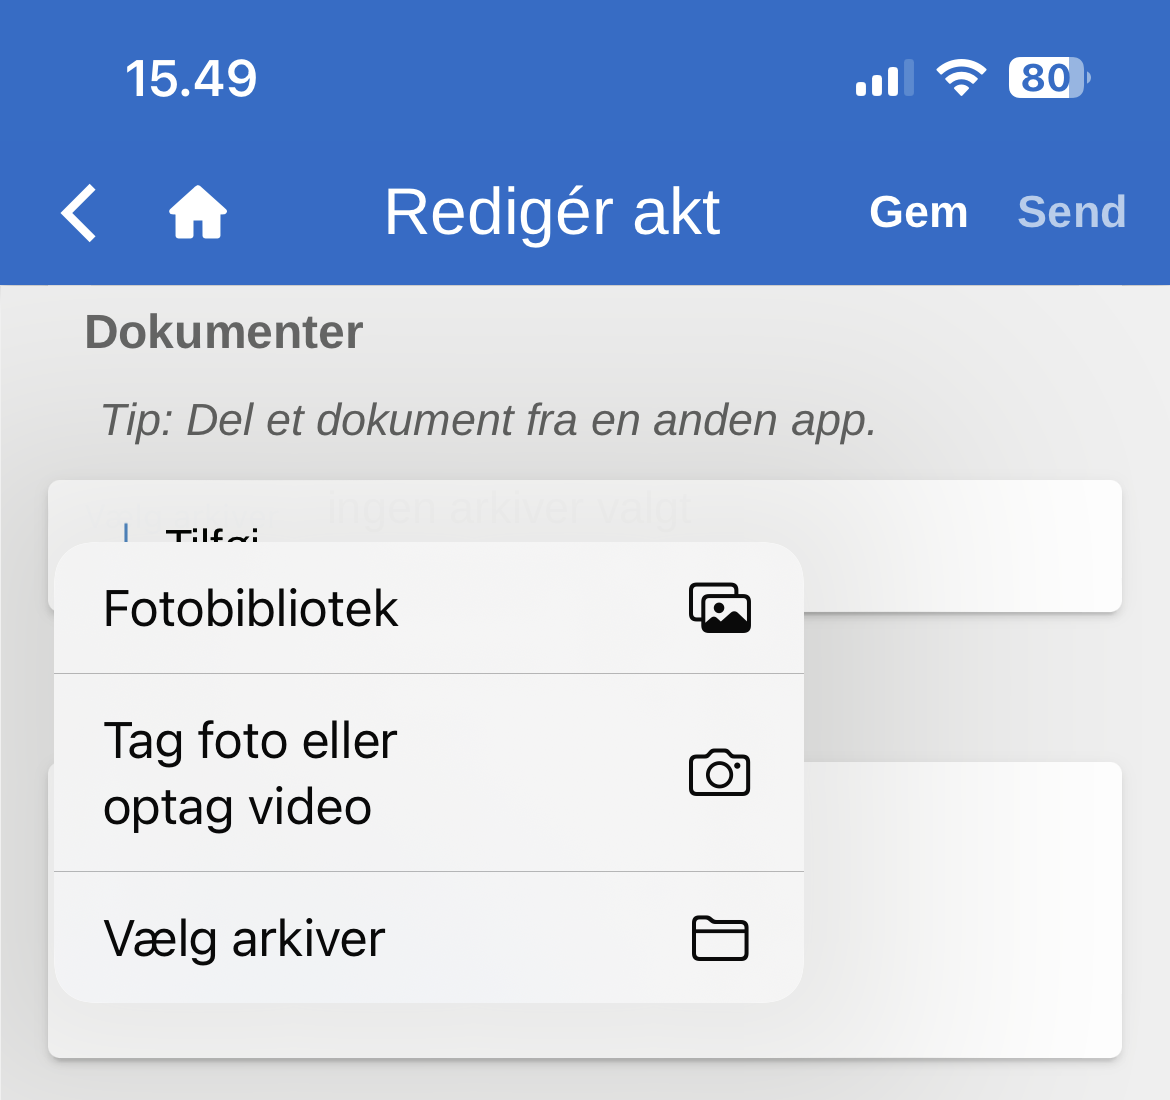Tap the Wi-Fi status icon
Image resolution: width=1170 pixels, height=1100 pixels.
(960, 78)
